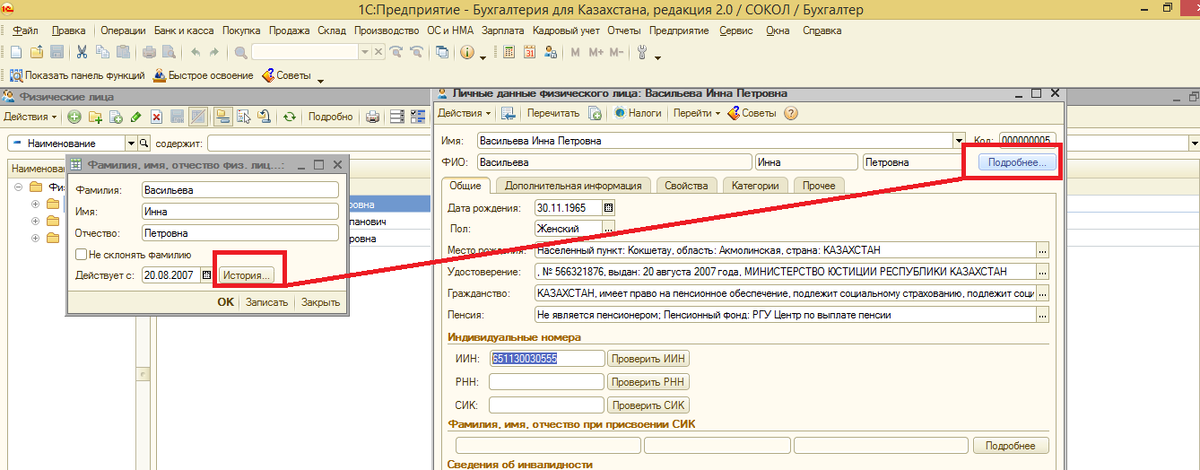This screenshot has height=470, width=1200.
Task: Click the printer icon in Физические лица toolbar
Action: [x=373, y=117]
